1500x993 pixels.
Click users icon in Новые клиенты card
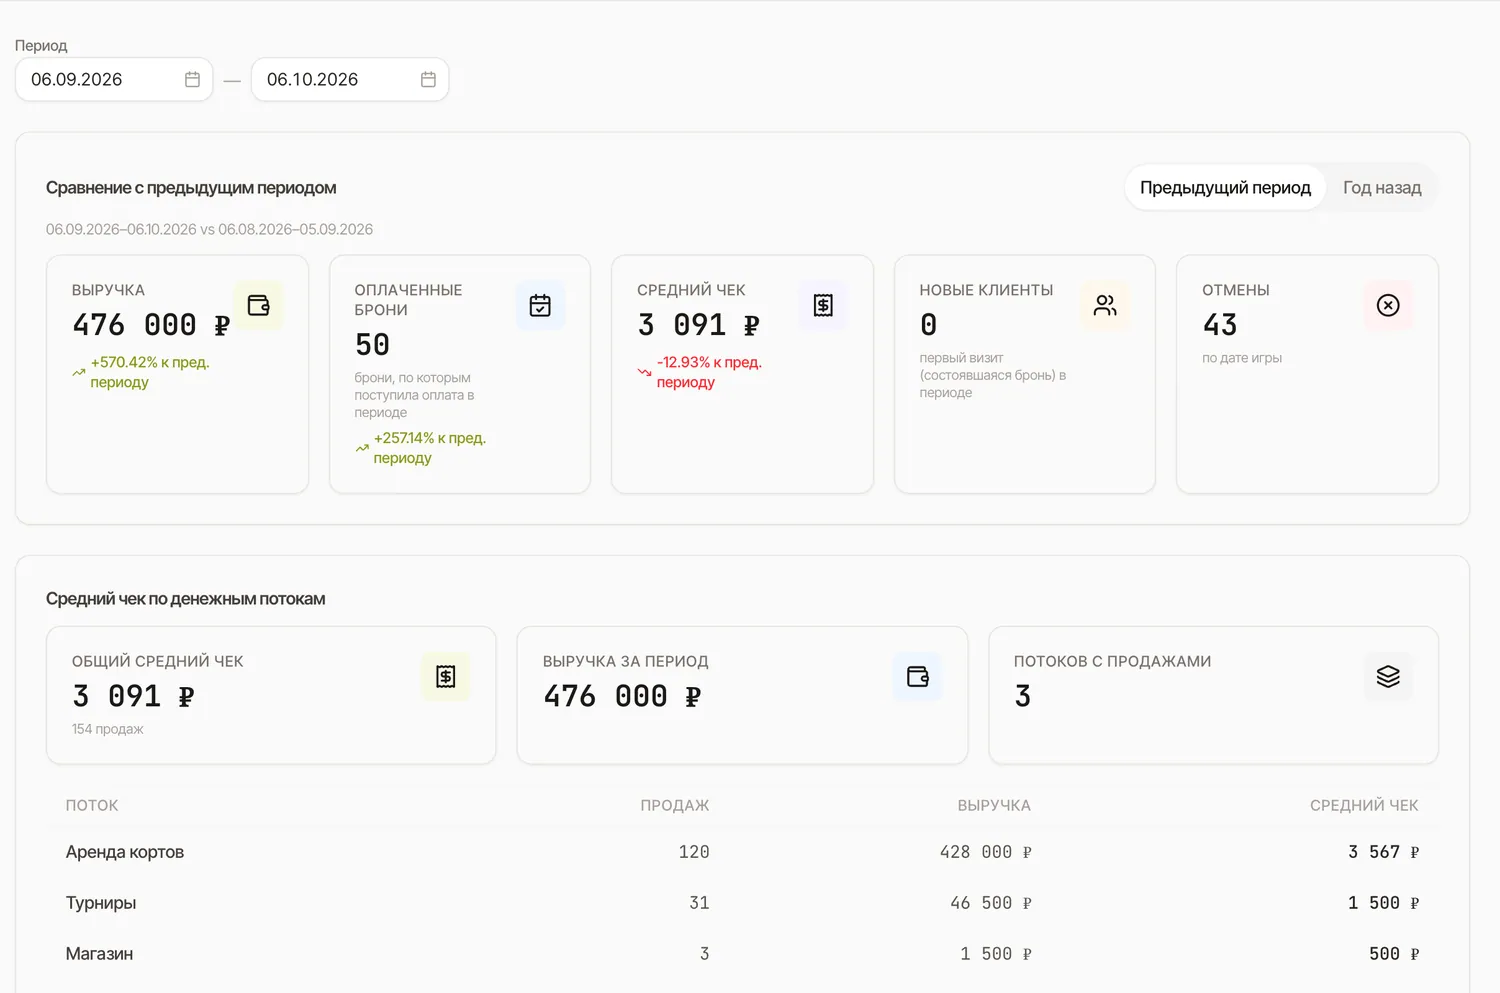coord(1105,306)
